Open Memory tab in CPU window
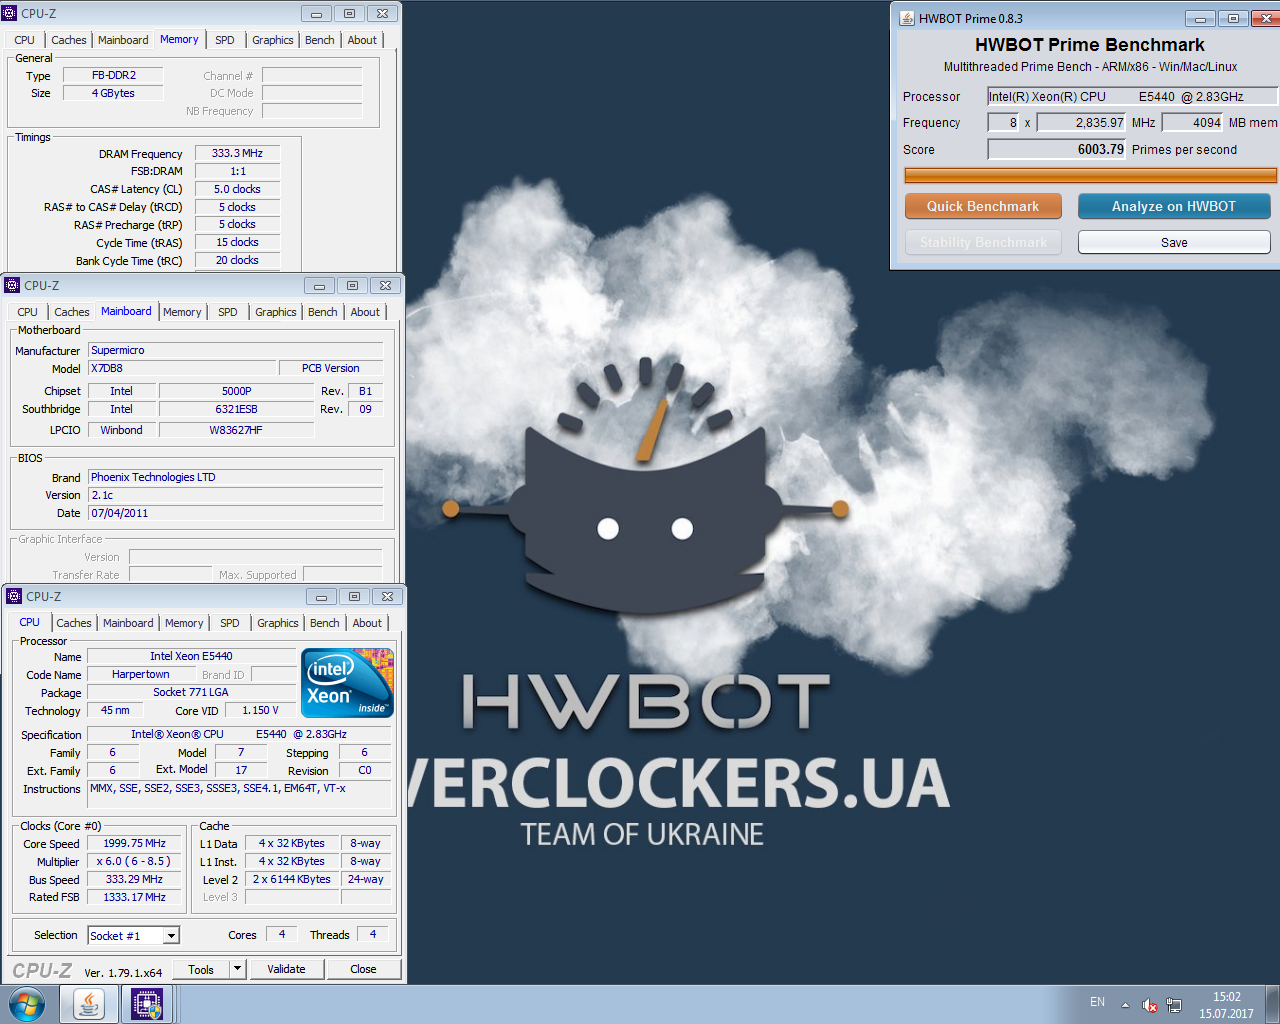Viewport: 1280px width, 1024px height. coord(184,623)
